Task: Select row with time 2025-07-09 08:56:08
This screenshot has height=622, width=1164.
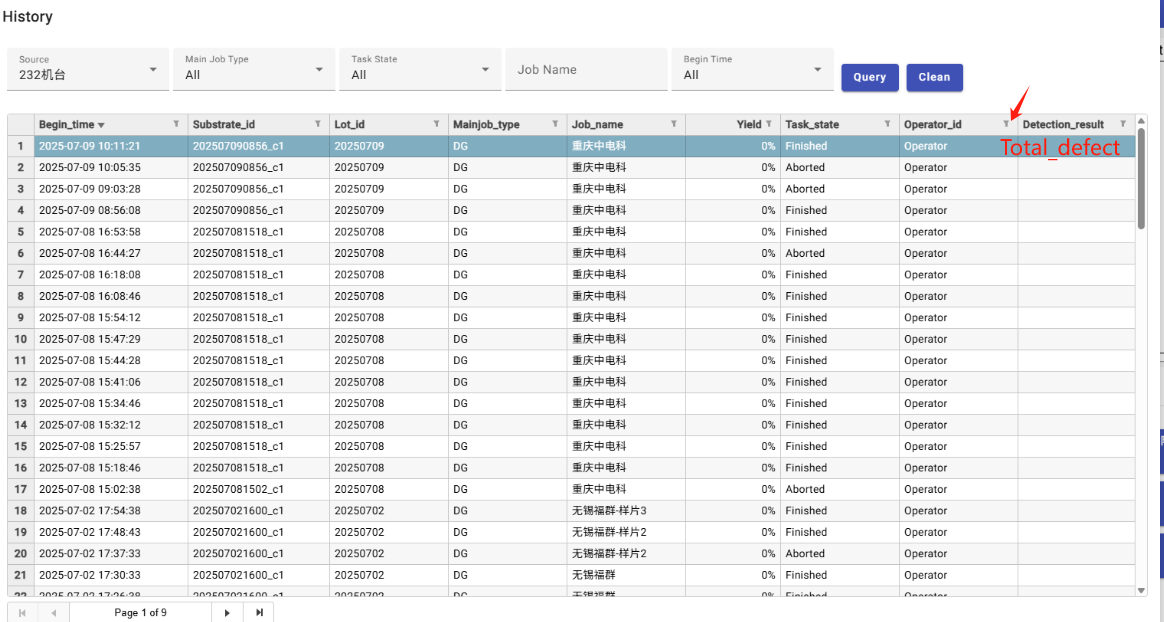Action: pyautogui.click(x=572, y=211)
